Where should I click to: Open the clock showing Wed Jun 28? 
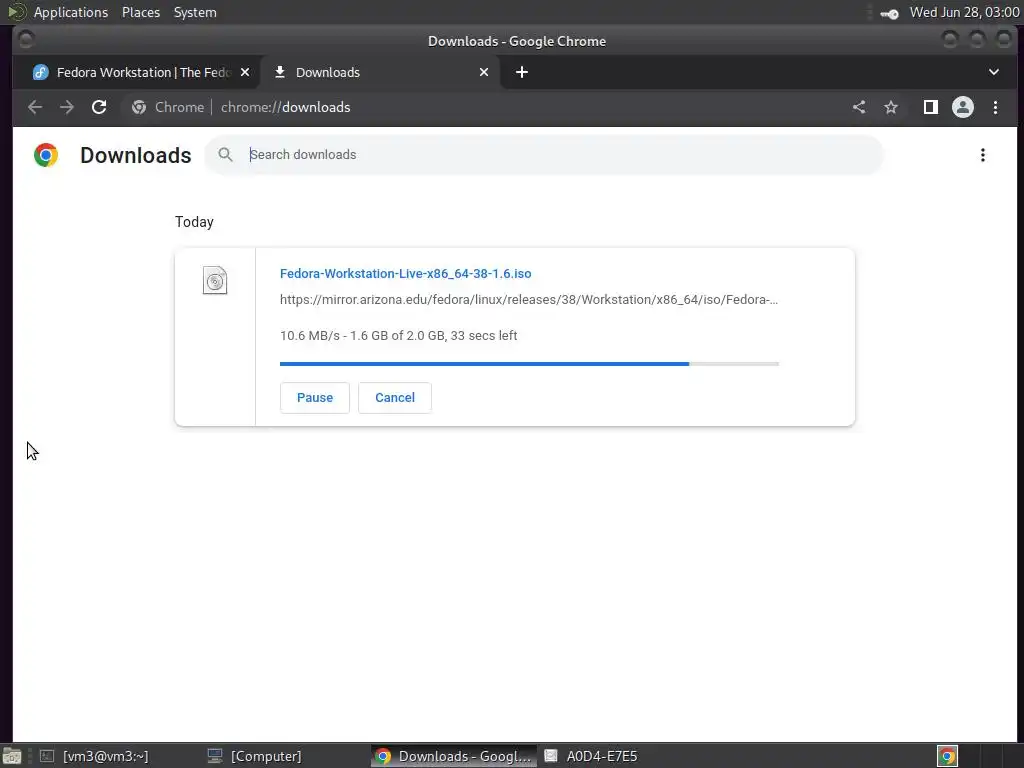tap(965, 12)
